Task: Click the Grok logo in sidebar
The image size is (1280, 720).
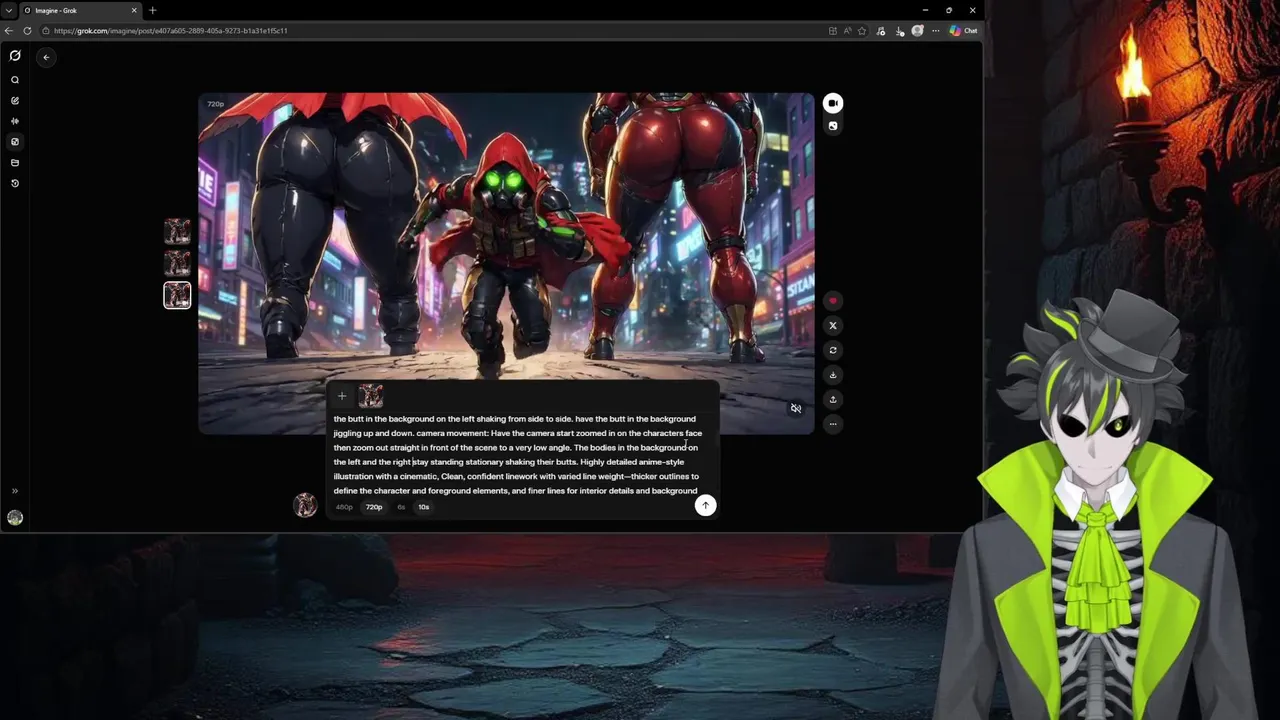Action: pos(15,56)
